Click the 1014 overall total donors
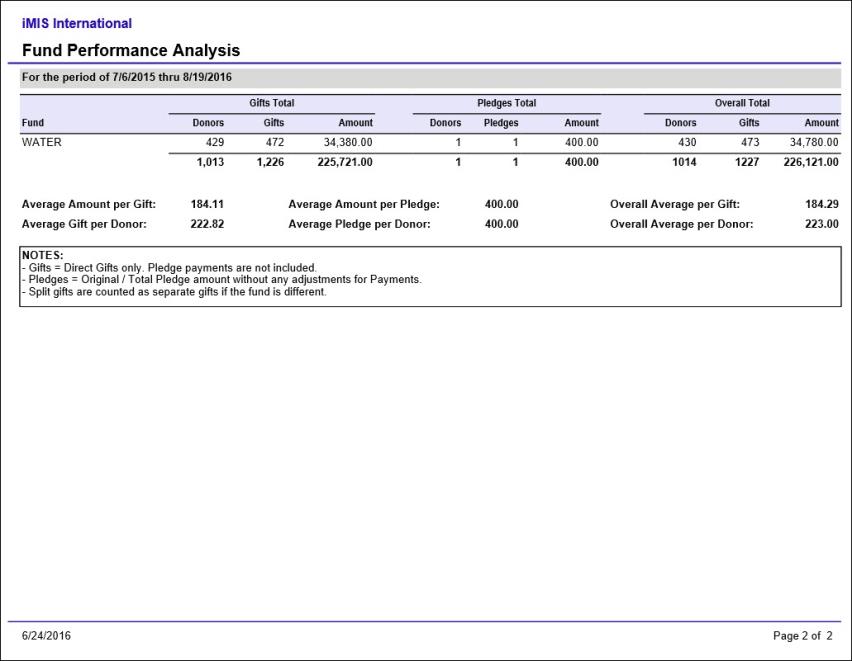This screenshot has height=661, width=852. (684, 162)
